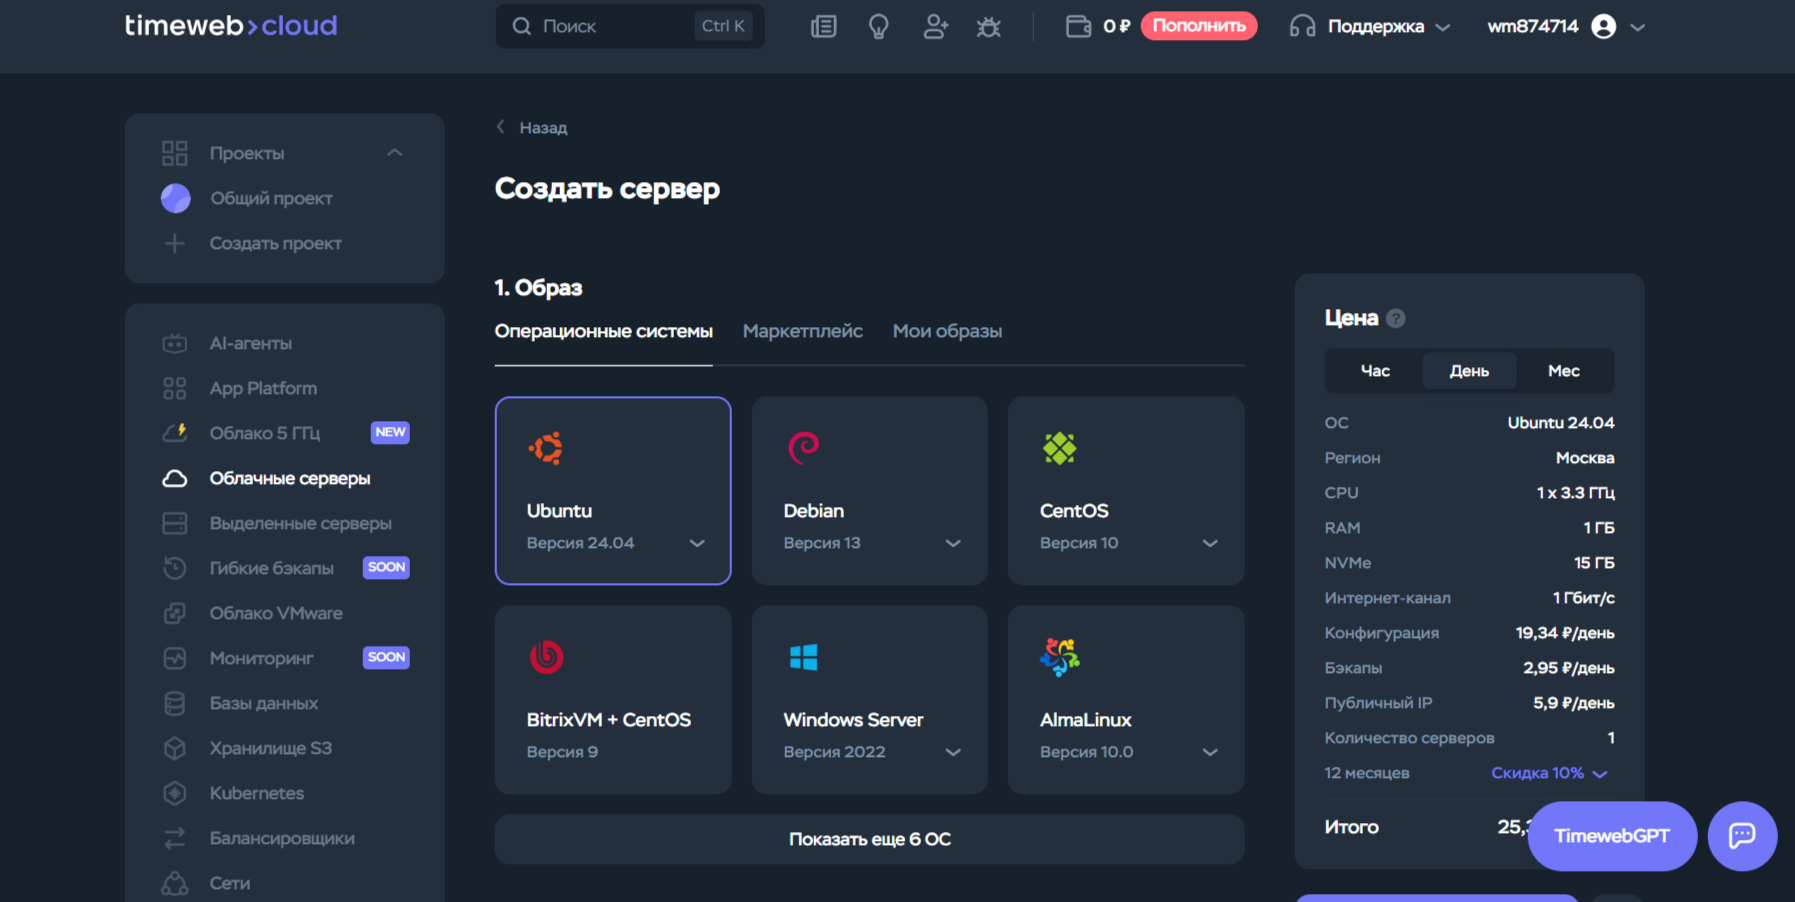Open Kubernetes section in sidebar
The height and width of the screenshot is (902, 1795).
coord(256,792)
